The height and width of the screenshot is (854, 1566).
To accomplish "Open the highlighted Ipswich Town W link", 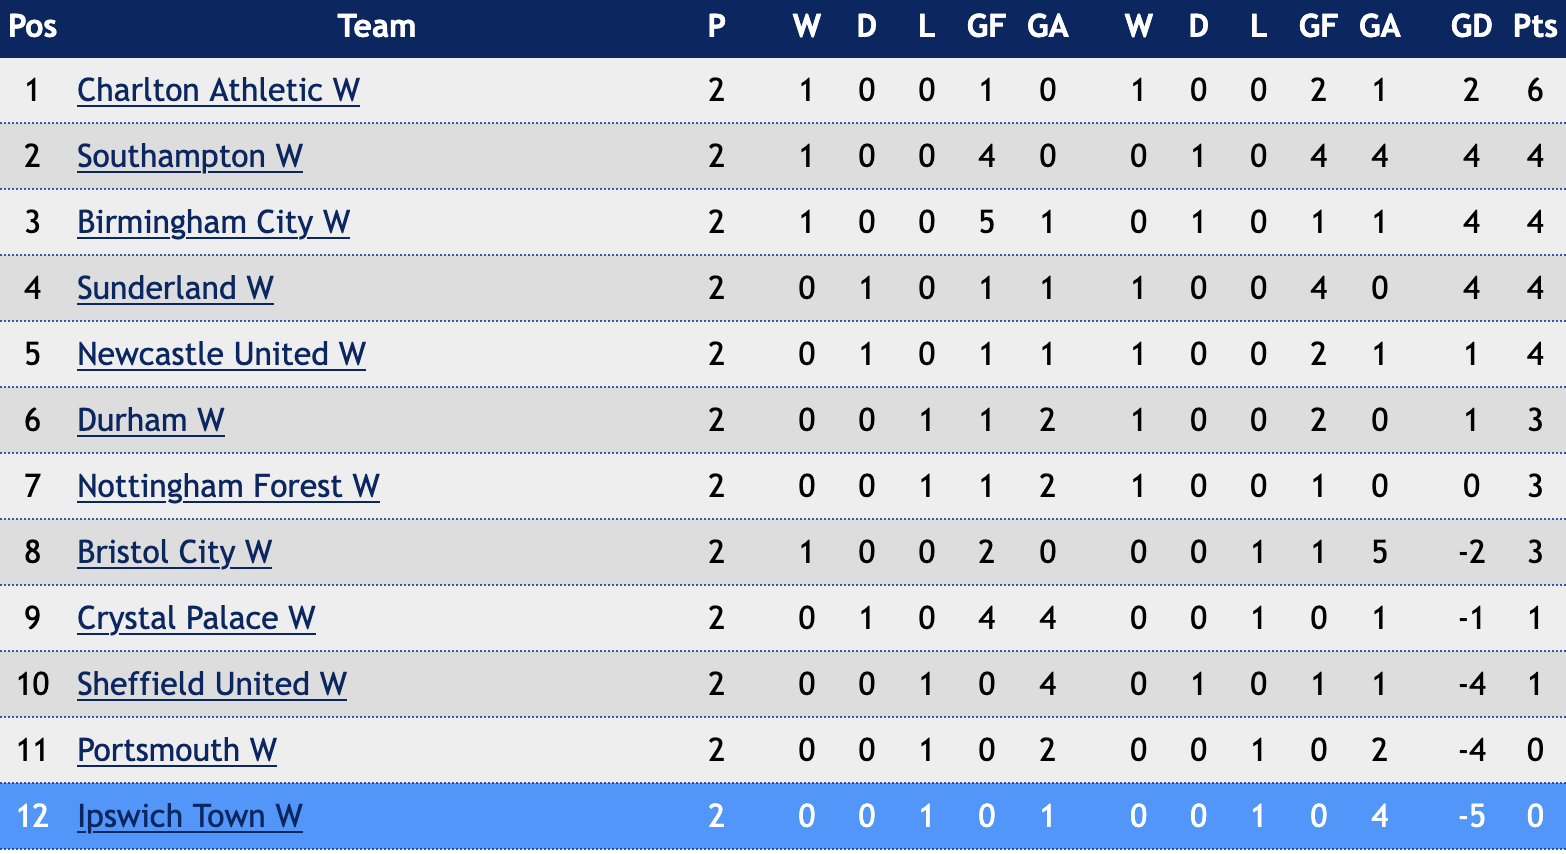I will pyautogui.click(x=189, y=816).
